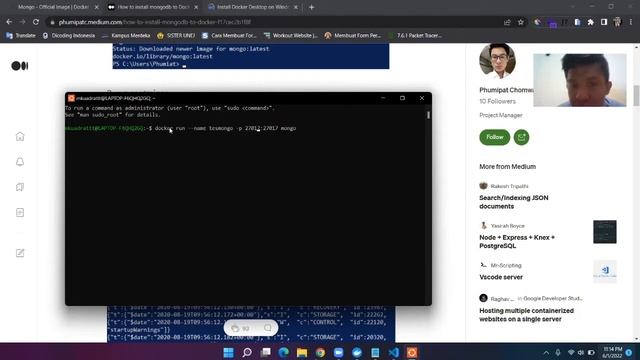
Task: Go back using the browser back arrow
Action: (x=9, y=22)
